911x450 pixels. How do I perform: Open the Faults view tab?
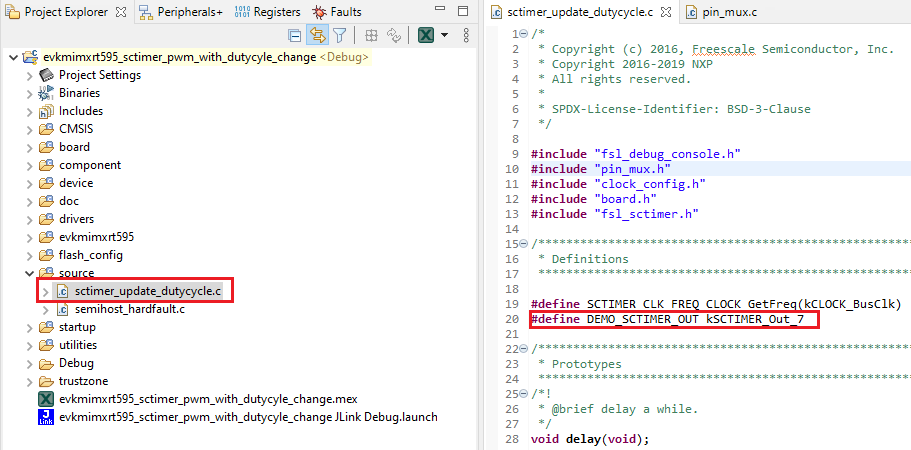[x=337, y=12]
